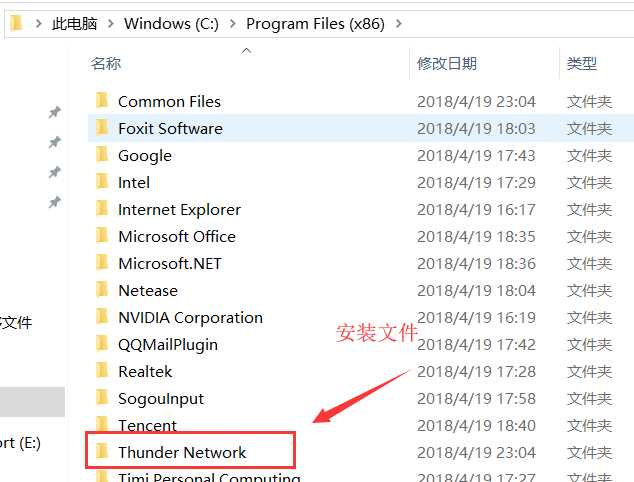This screenshot has height=482, width=634.
Task: Click the Common Files folder icon
Action: coord(101,101)
